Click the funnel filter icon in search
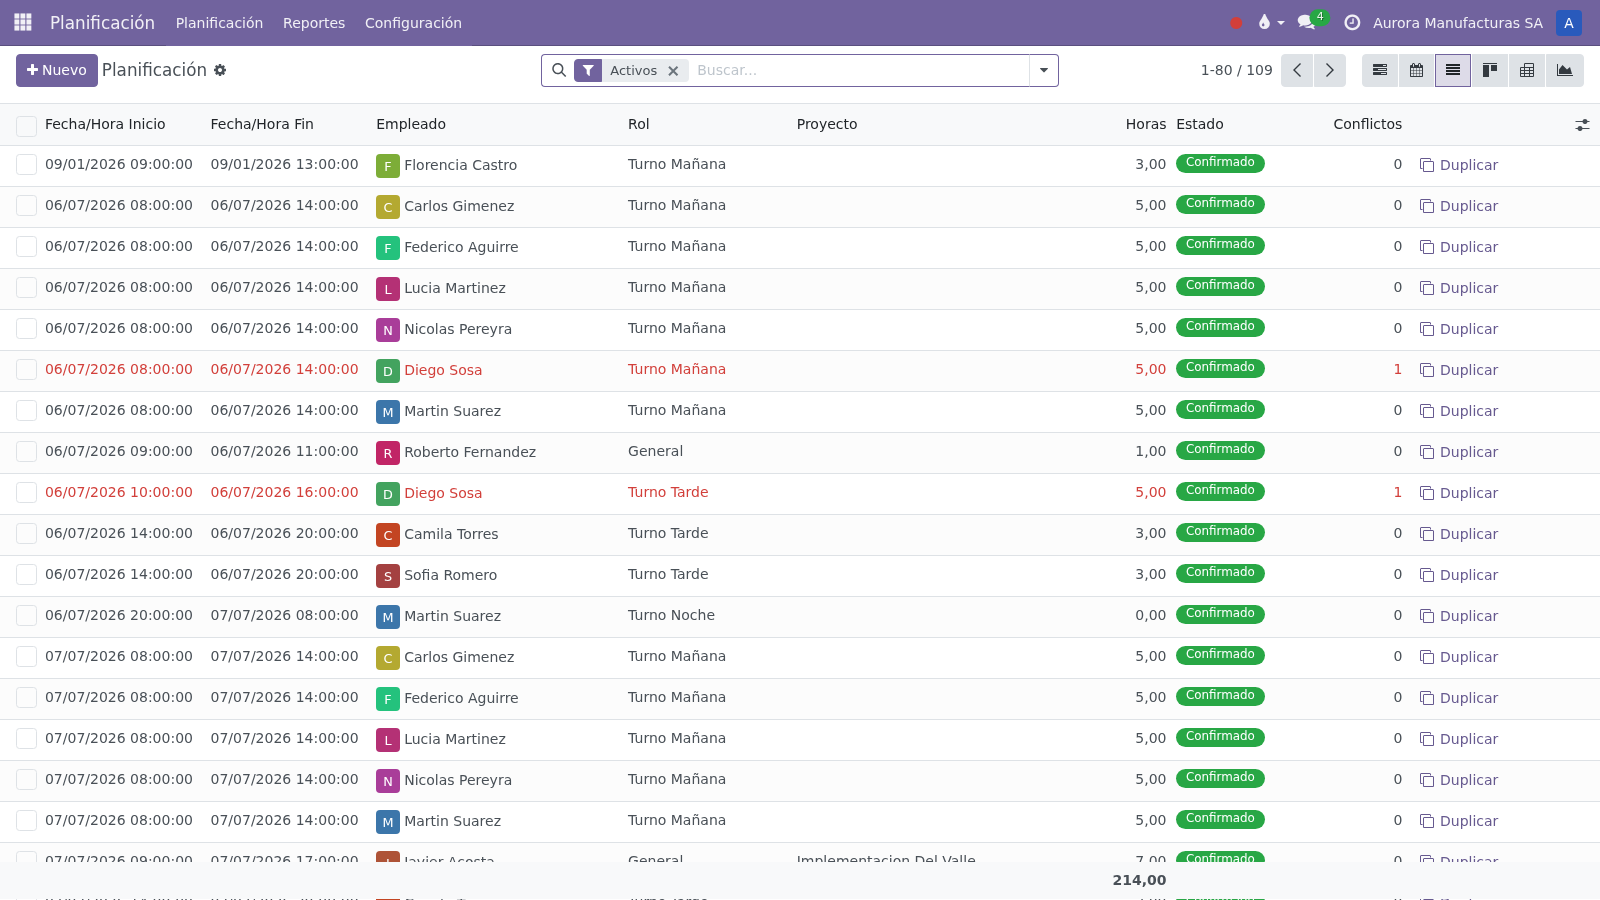This screenshot has height=900, width=1600. pos(588,70)
